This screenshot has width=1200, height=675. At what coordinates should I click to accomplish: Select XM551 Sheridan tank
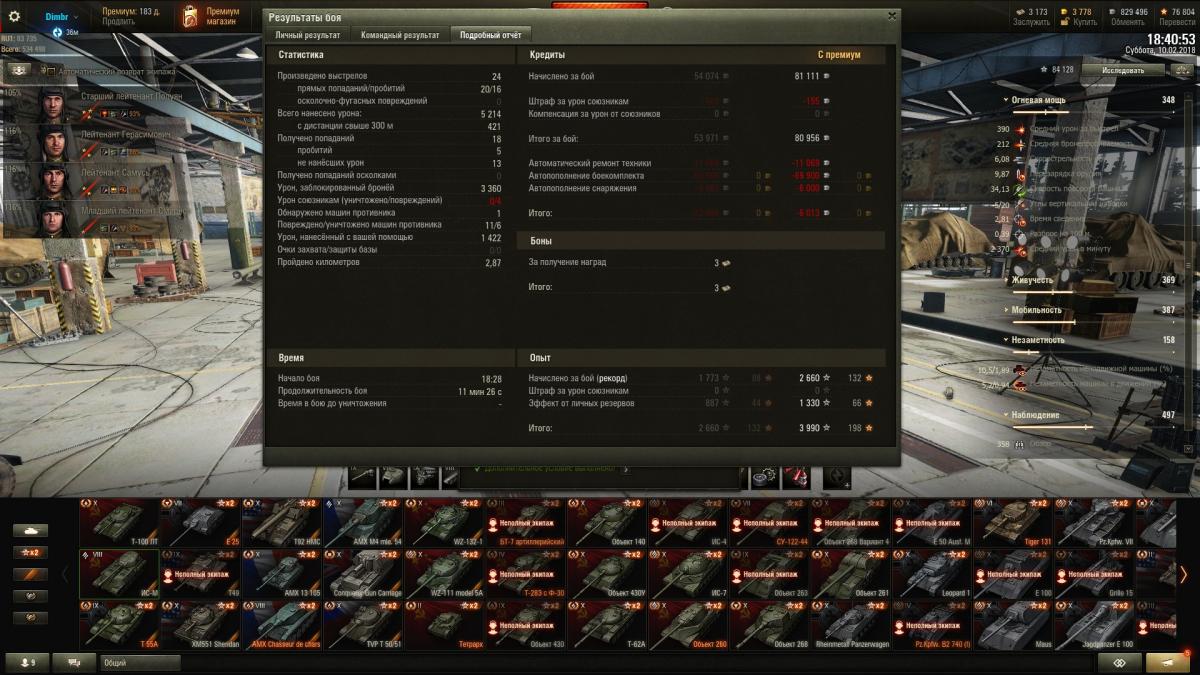[200, 625]
